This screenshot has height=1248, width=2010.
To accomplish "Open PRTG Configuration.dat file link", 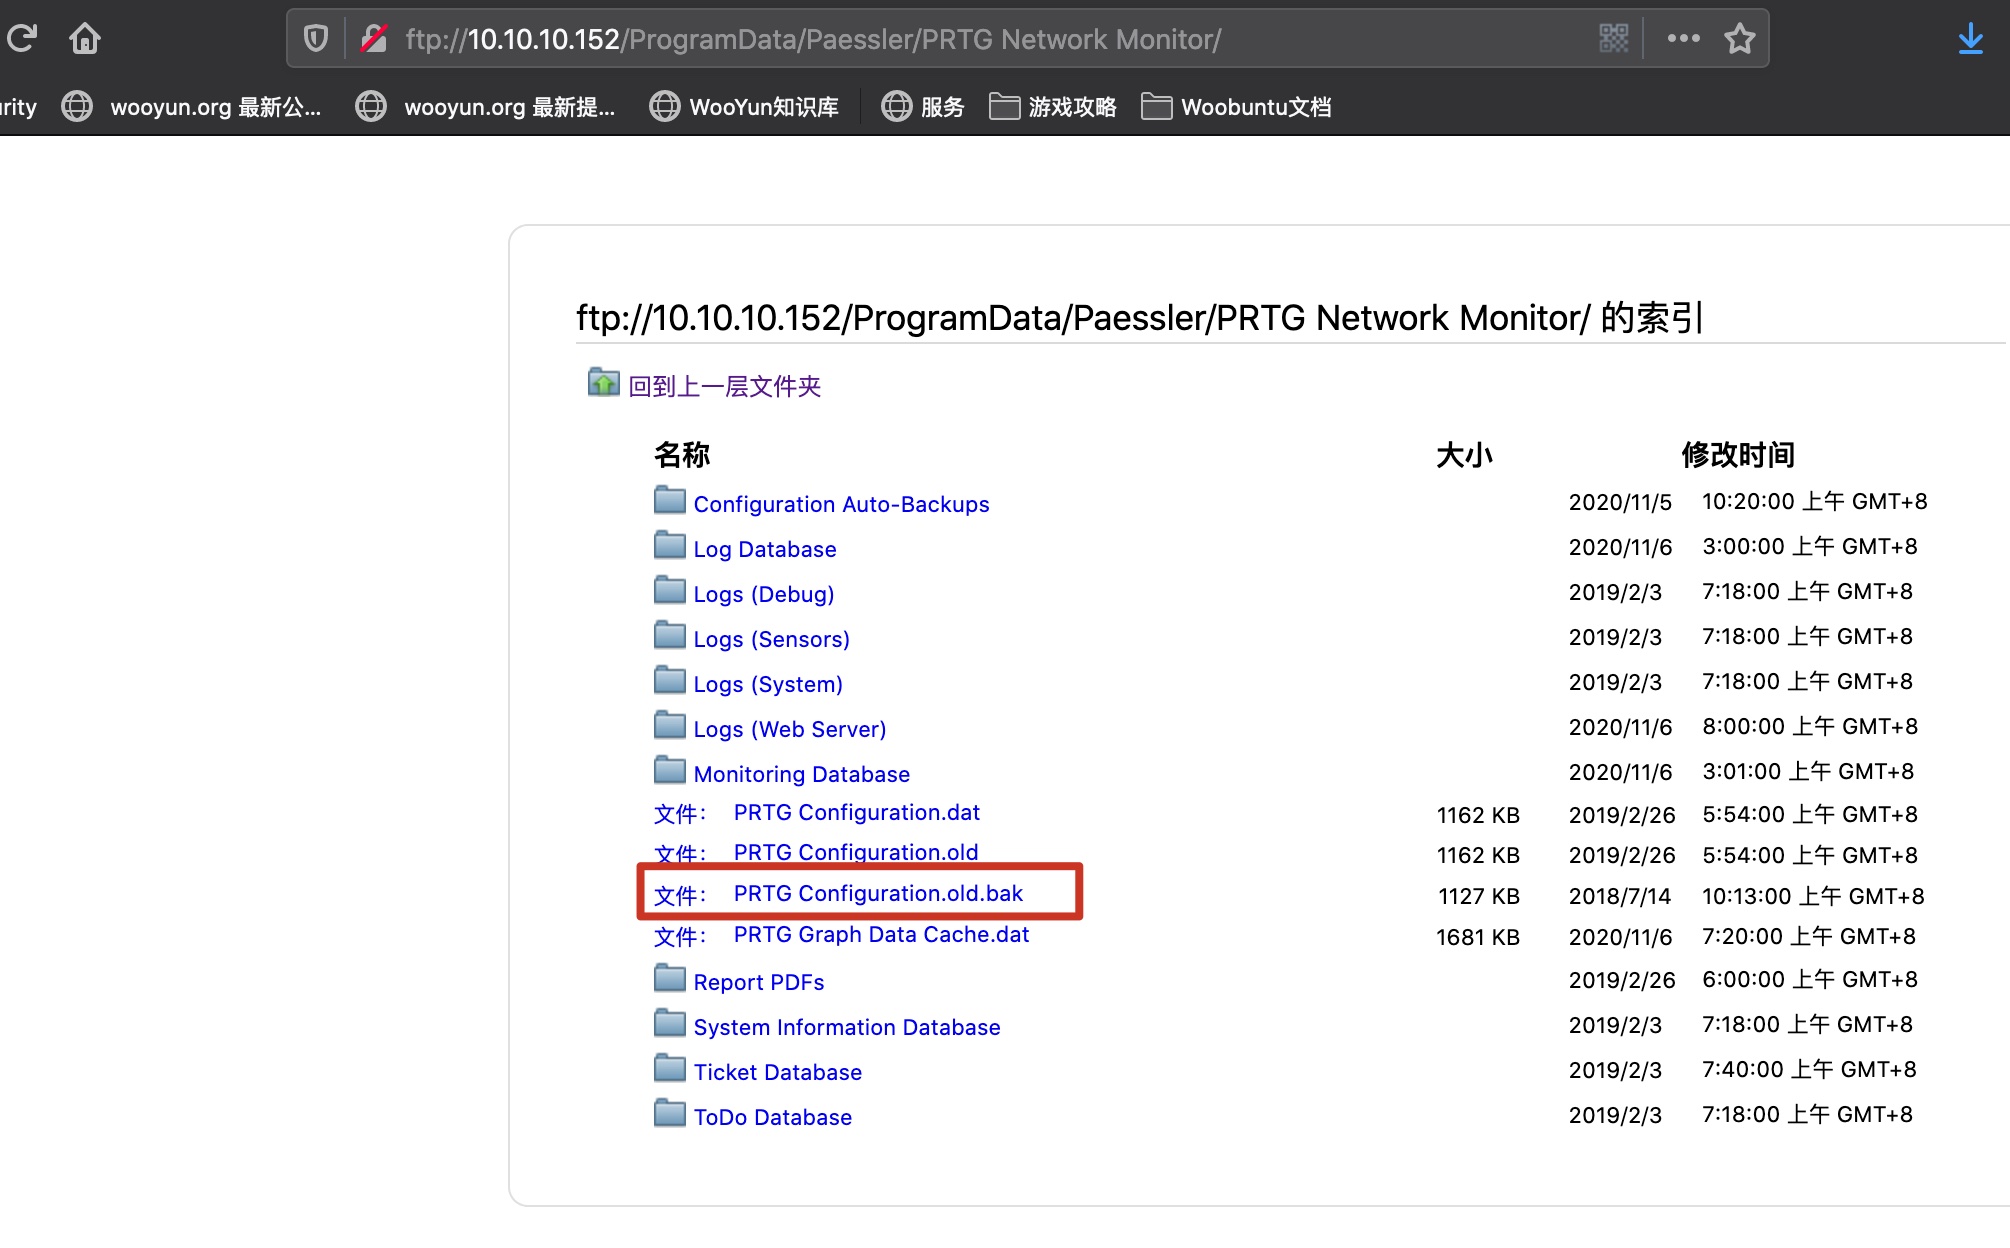I will [x=856, y=812].
